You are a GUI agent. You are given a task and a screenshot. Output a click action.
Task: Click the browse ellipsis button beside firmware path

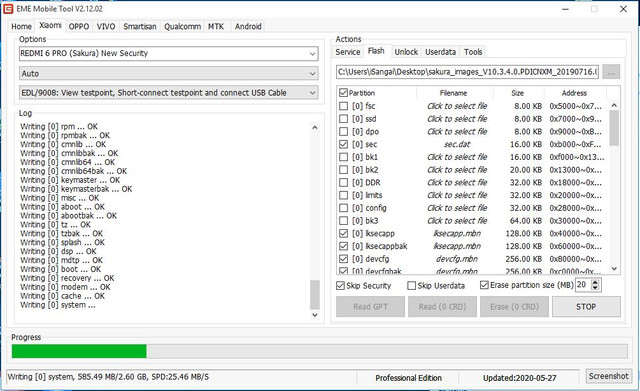(x=611, y=72)
